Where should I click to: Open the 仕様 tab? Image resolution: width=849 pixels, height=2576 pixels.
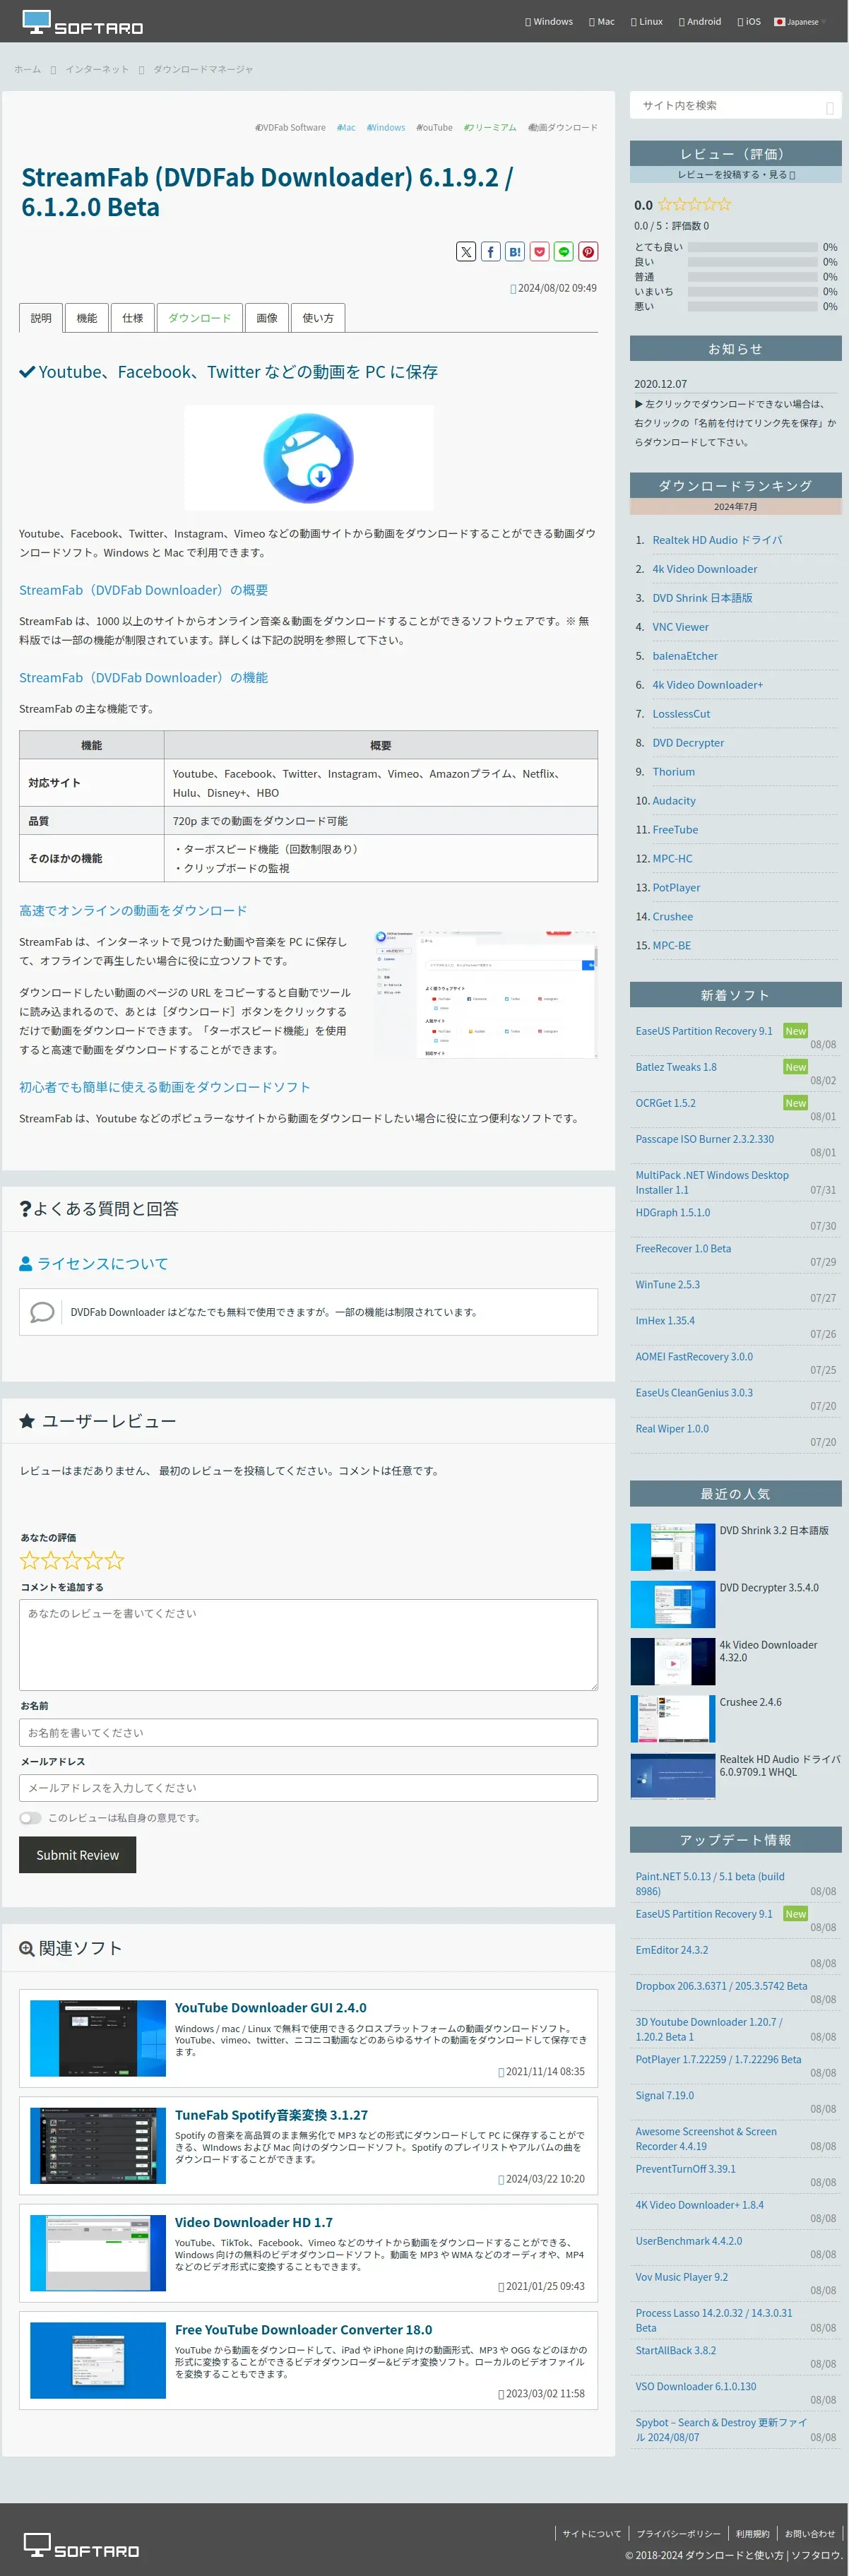click(133, 318)
